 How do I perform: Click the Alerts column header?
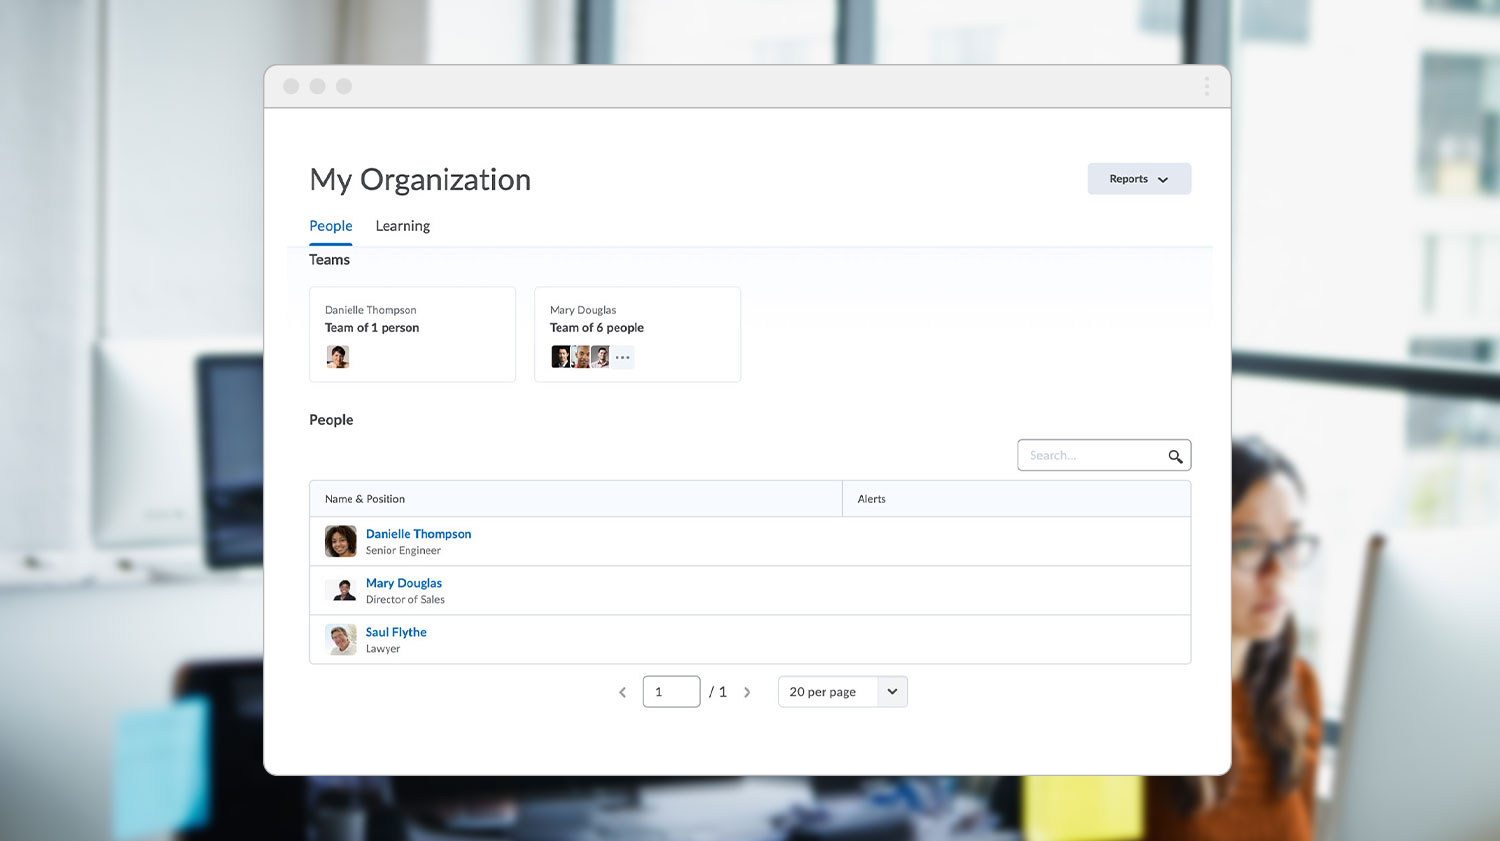click(1017, 499)
